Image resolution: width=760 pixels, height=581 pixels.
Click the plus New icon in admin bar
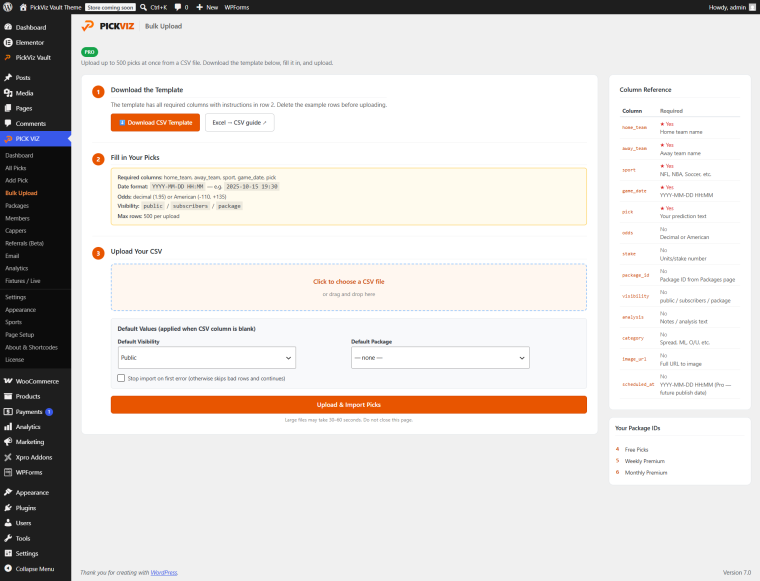coord(199,7)
